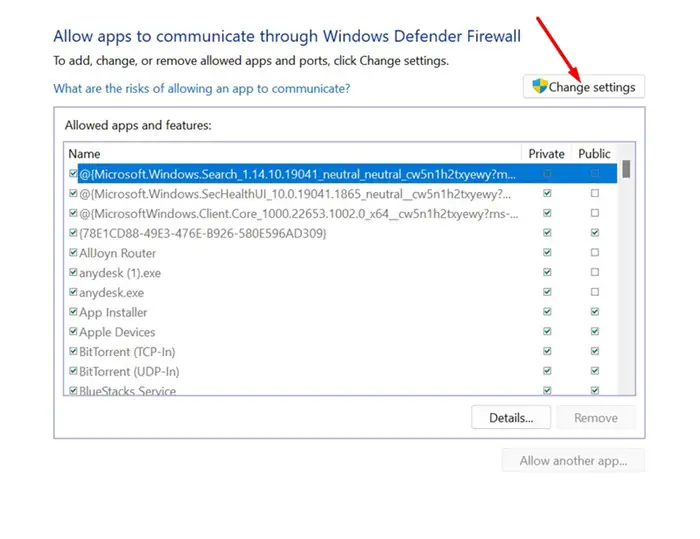Toggle BitTorrent (TCP-In) name checkbox
This screenshot has height=539, width=700.
72,352
